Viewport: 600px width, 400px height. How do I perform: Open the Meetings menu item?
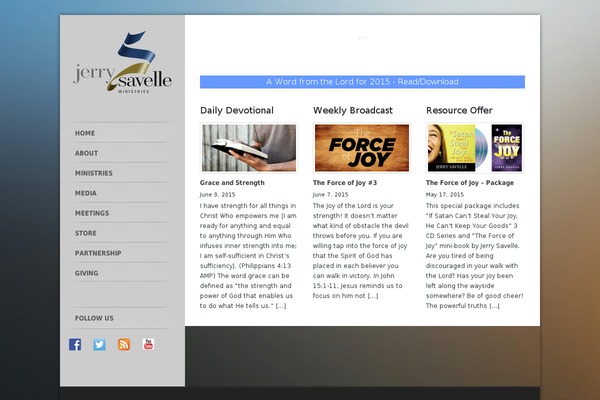(92, 213)
